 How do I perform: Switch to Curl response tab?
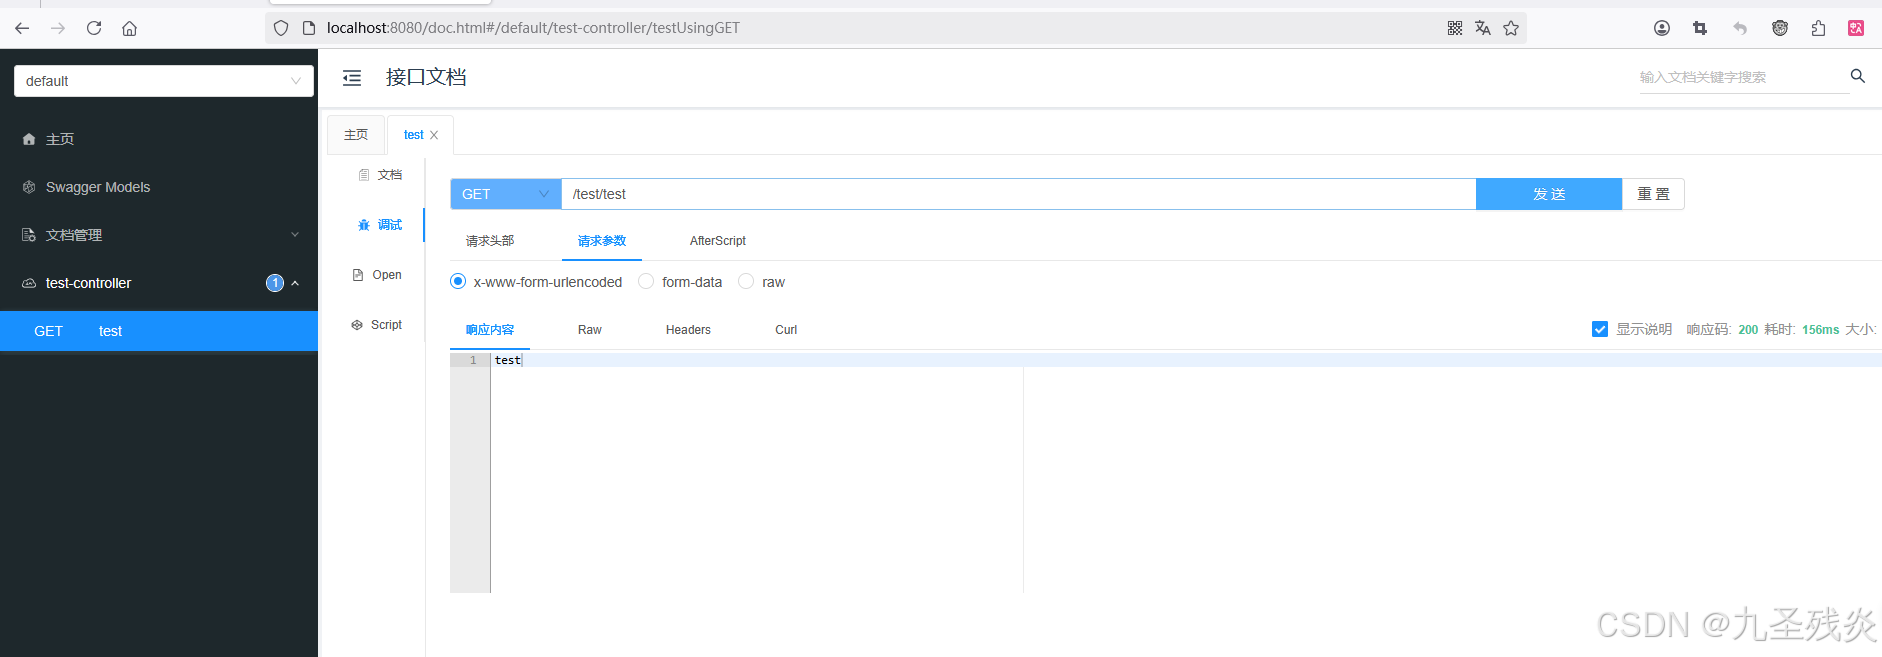[x=786, y=330]
